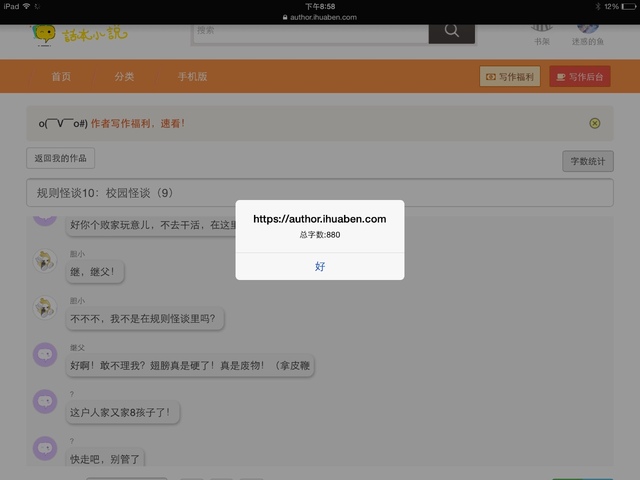
Task: Select the message 这户人家又家8孩子了！
Action: point(119,411)
